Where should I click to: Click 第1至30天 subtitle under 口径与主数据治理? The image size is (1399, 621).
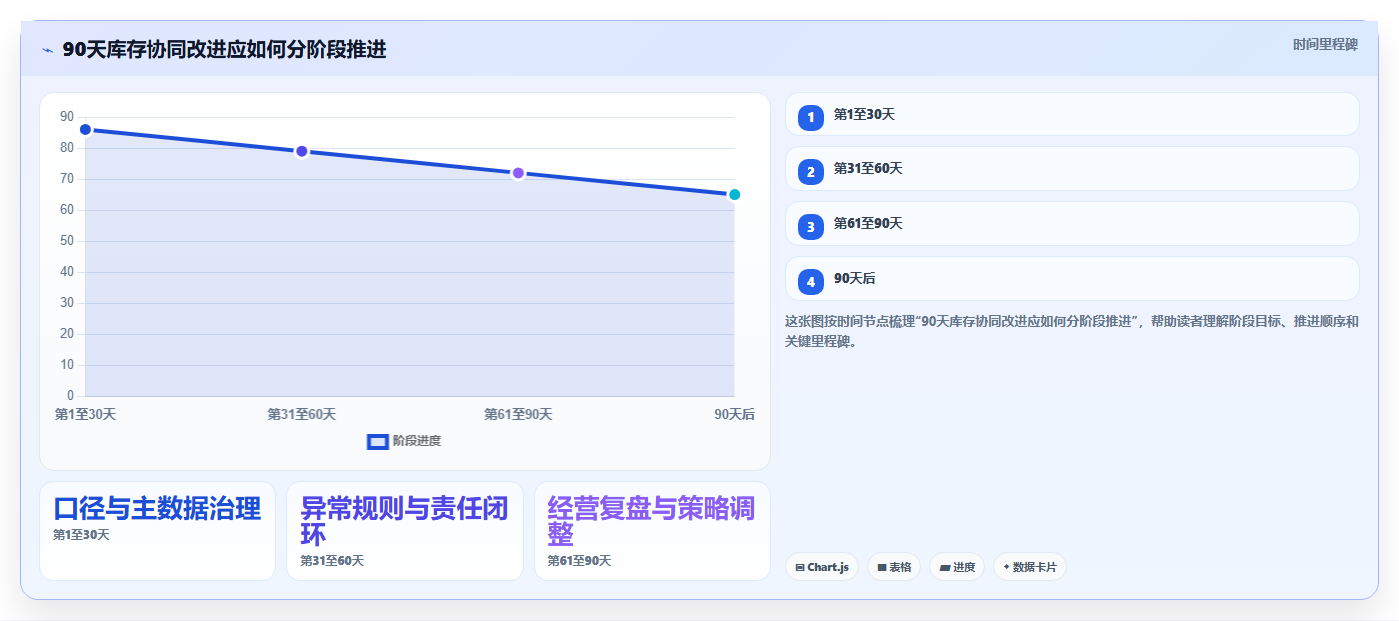(81, 535)
